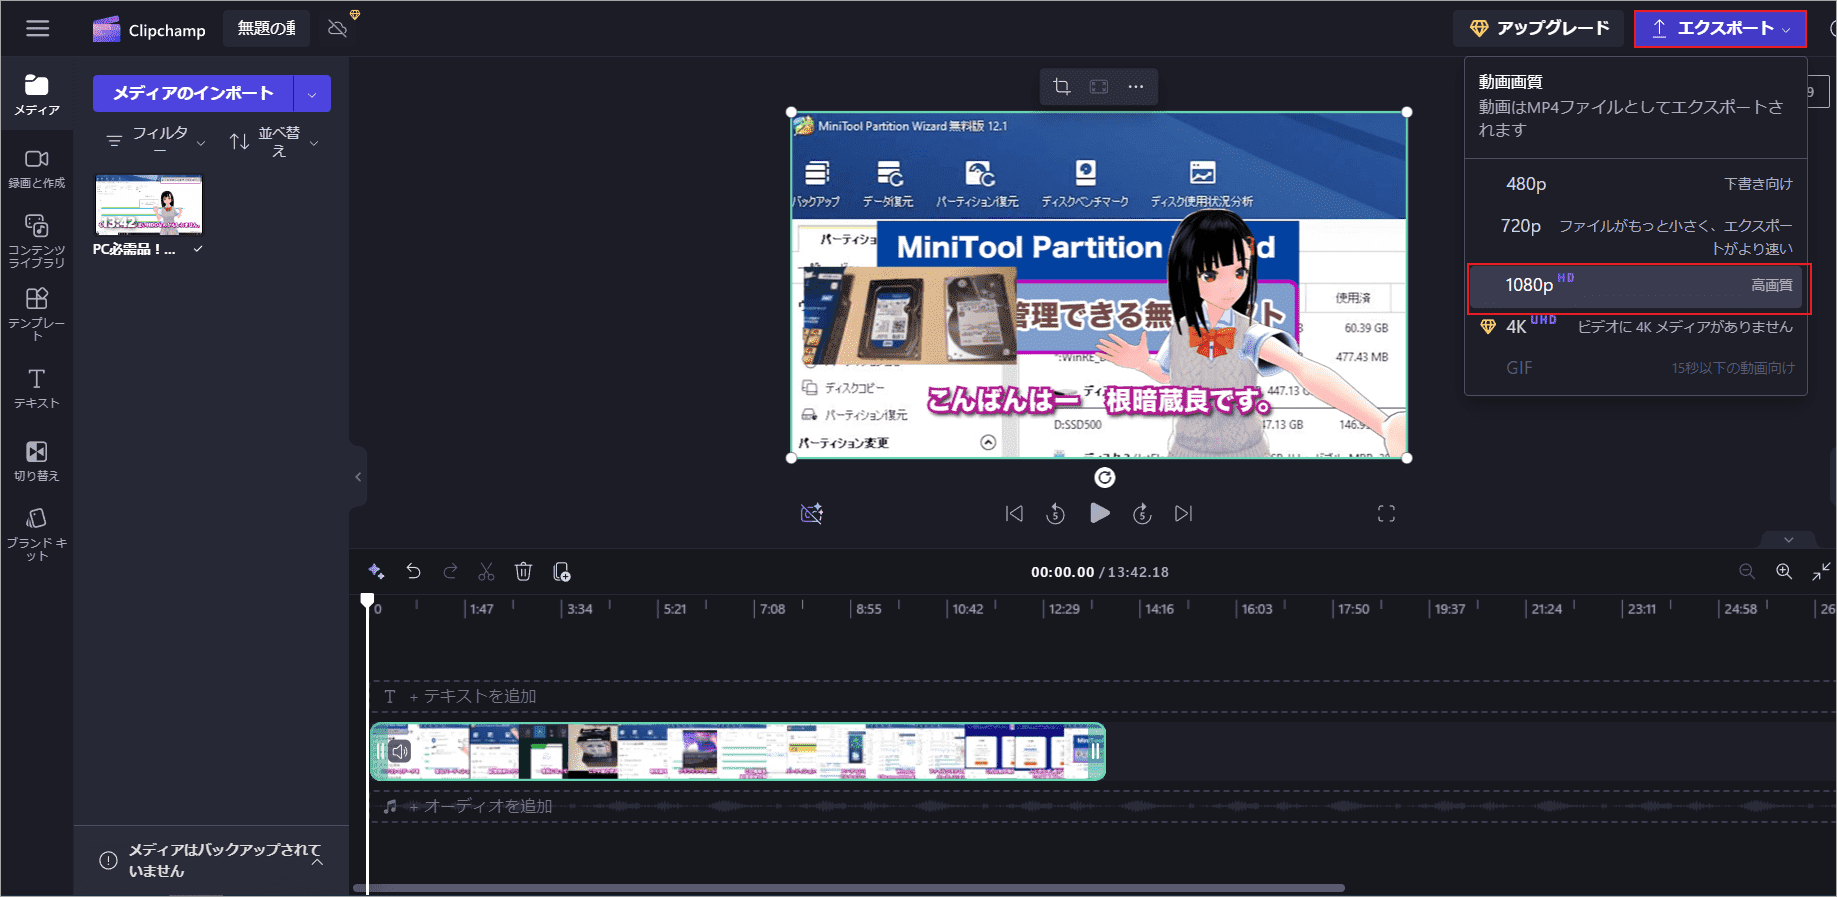This screenshot has width=1837, height=897.
Task: Click the cloud sync off icon
Action: click(x=338, y=29)
